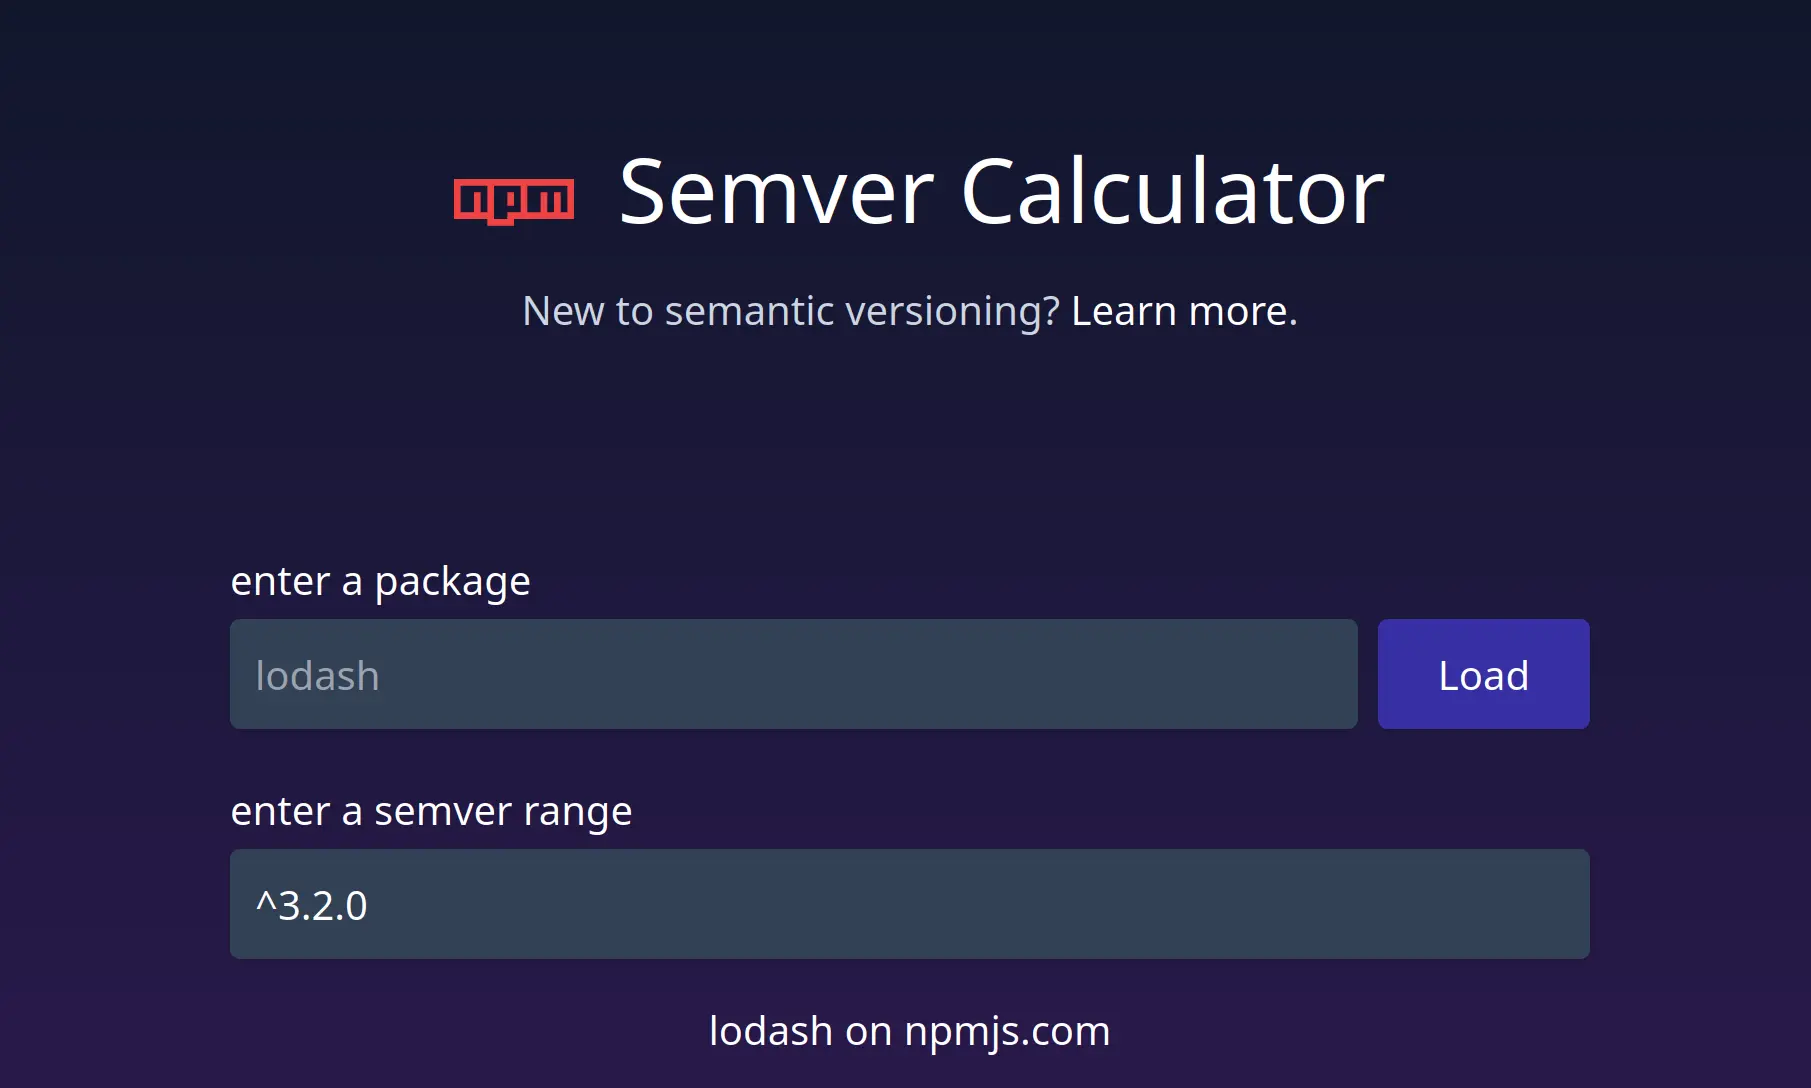Activate the field under enter a semver range
This screenshot has width=1811, height=1088.
909,904
